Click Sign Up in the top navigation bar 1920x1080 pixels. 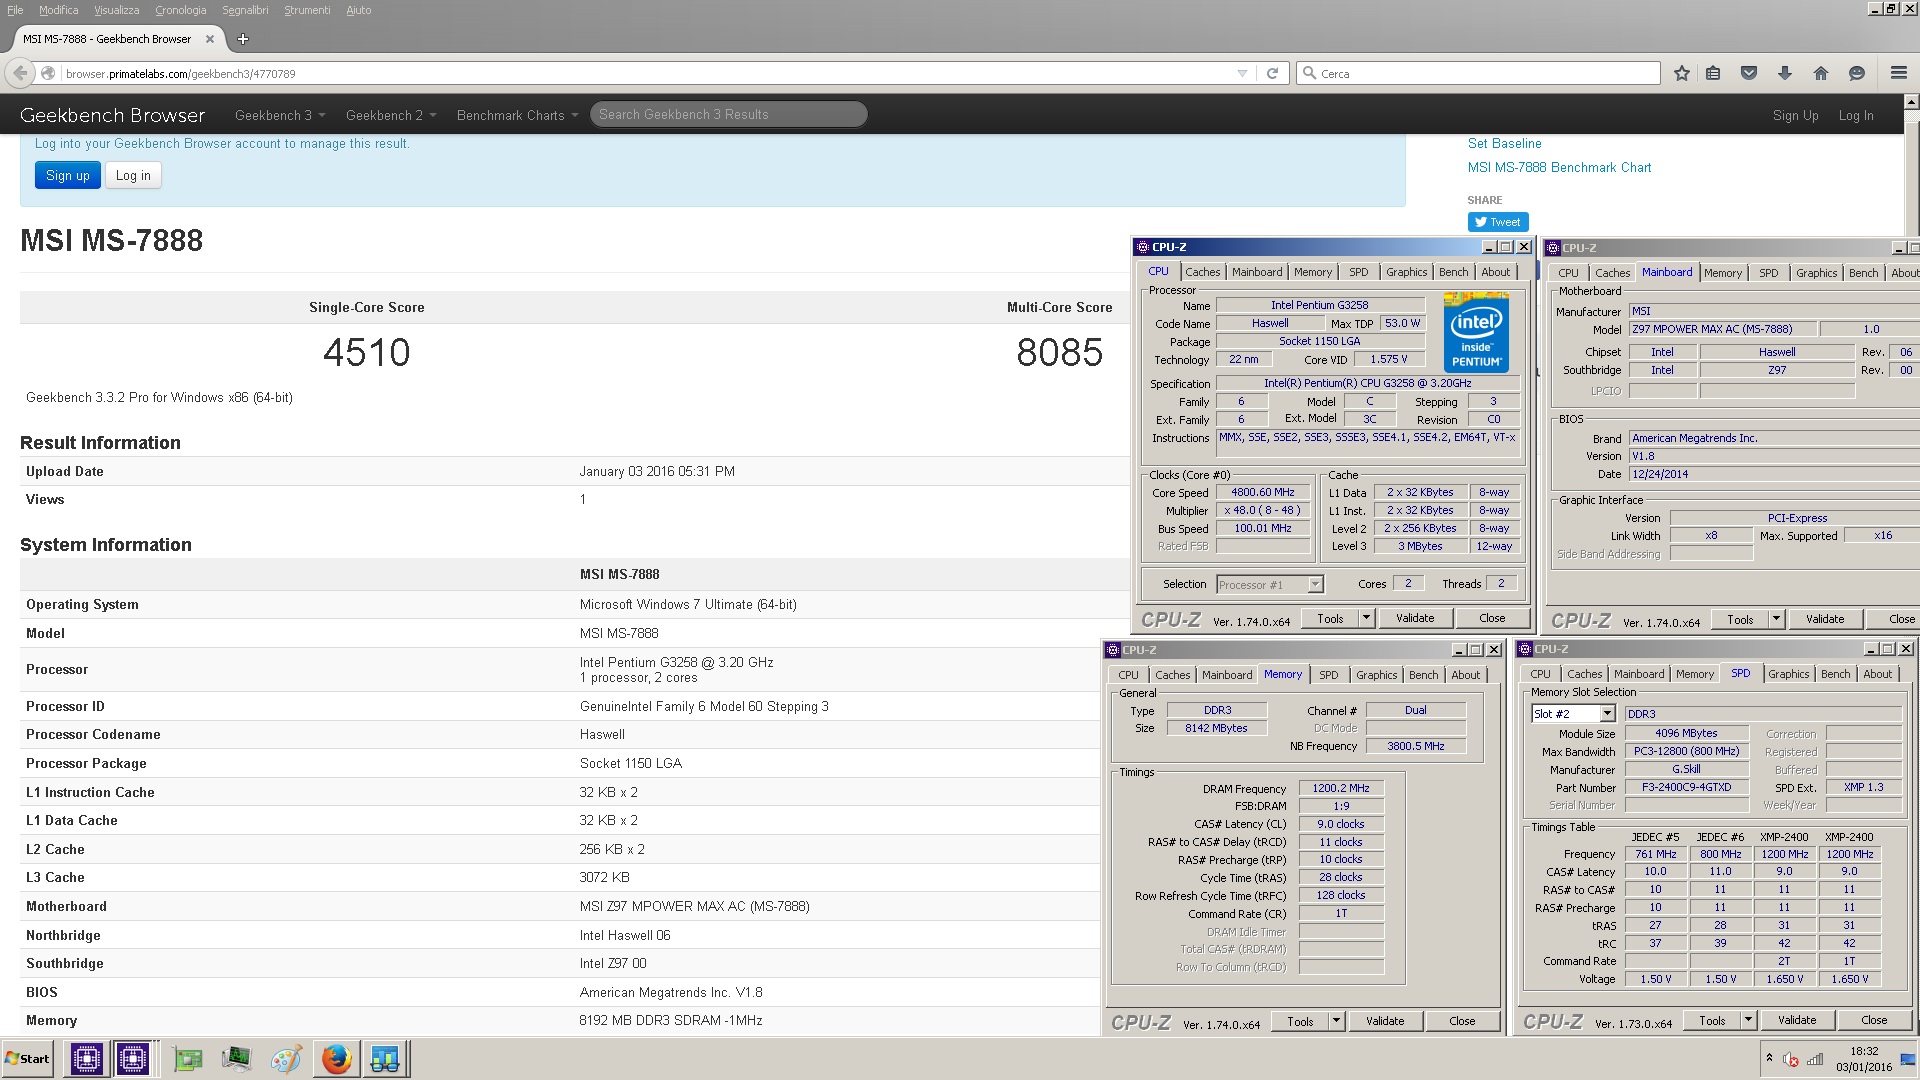pyautogui.click(x=1795, y=115)
